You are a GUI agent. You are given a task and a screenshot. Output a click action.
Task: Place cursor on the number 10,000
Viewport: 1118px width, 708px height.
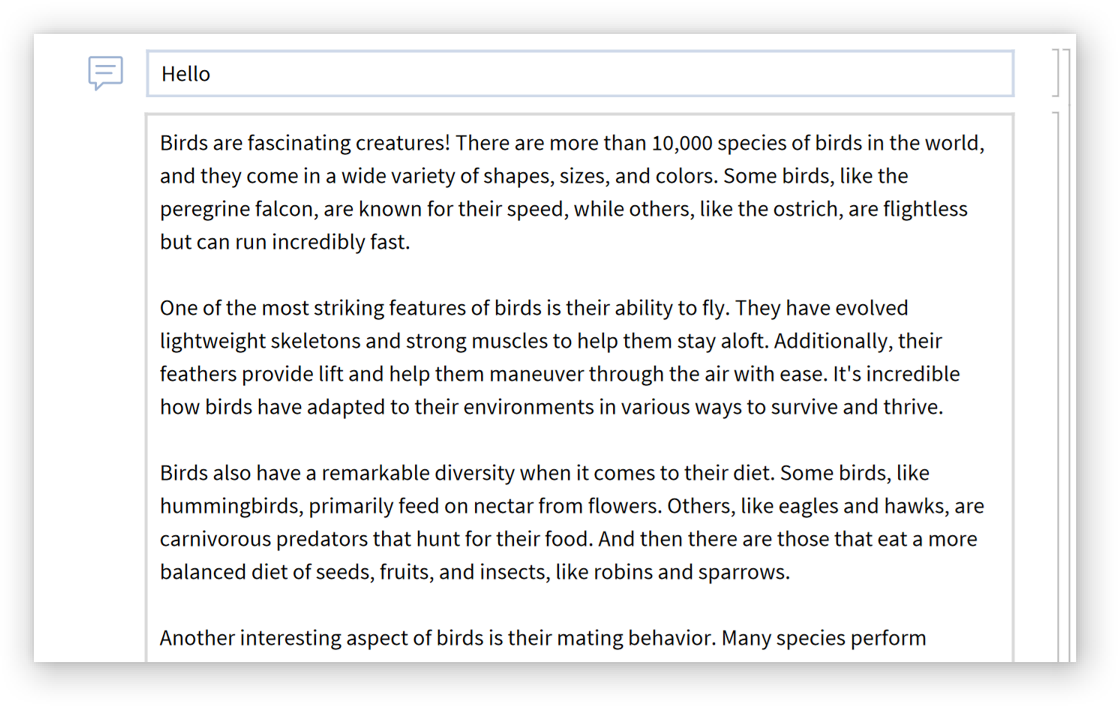click(681, 143)
